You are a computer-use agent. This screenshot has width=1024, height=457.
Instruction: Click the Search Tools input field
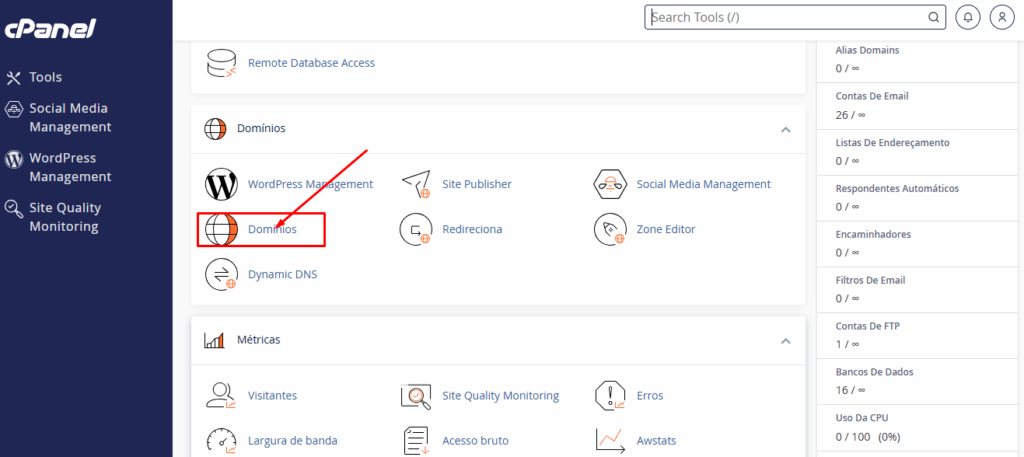tap(795, 18)
